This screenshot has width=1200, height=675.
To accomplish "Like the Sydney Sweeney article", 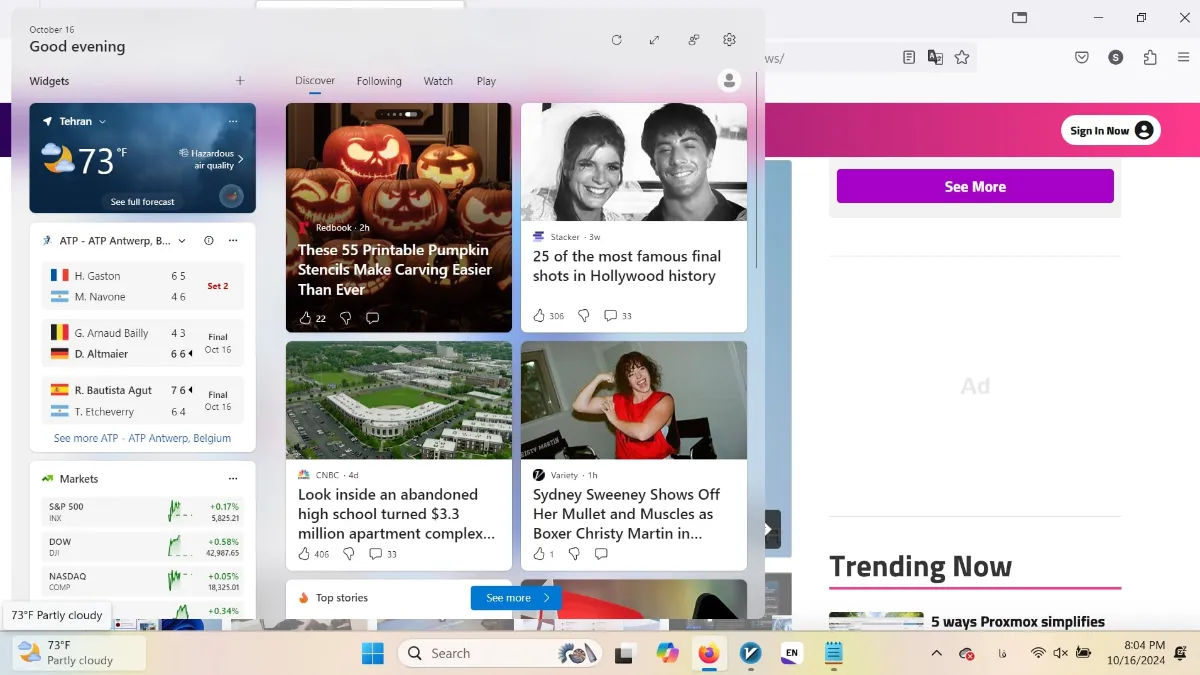I will point(540,554).
